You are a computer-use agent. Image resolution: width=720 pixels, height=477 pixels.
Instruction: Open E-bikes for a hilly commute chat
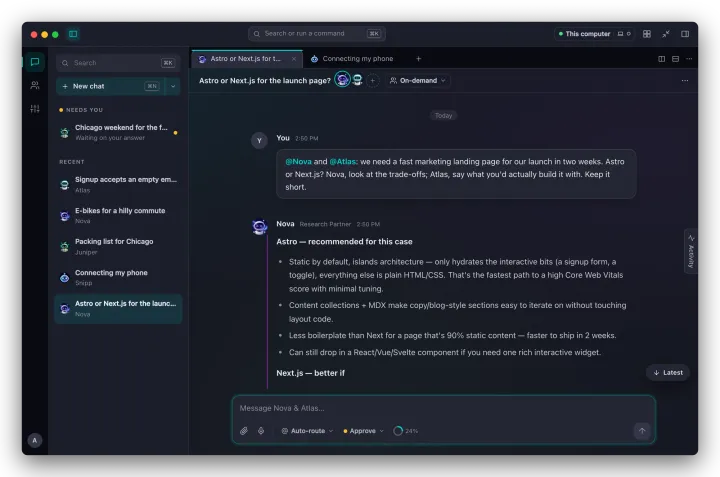[x=118, y=215]
